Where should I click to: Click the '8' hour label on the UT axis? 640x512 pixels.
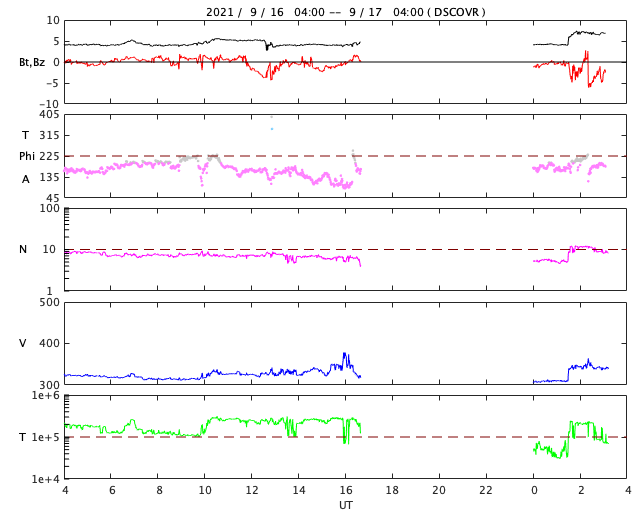[x=159, y=490]
